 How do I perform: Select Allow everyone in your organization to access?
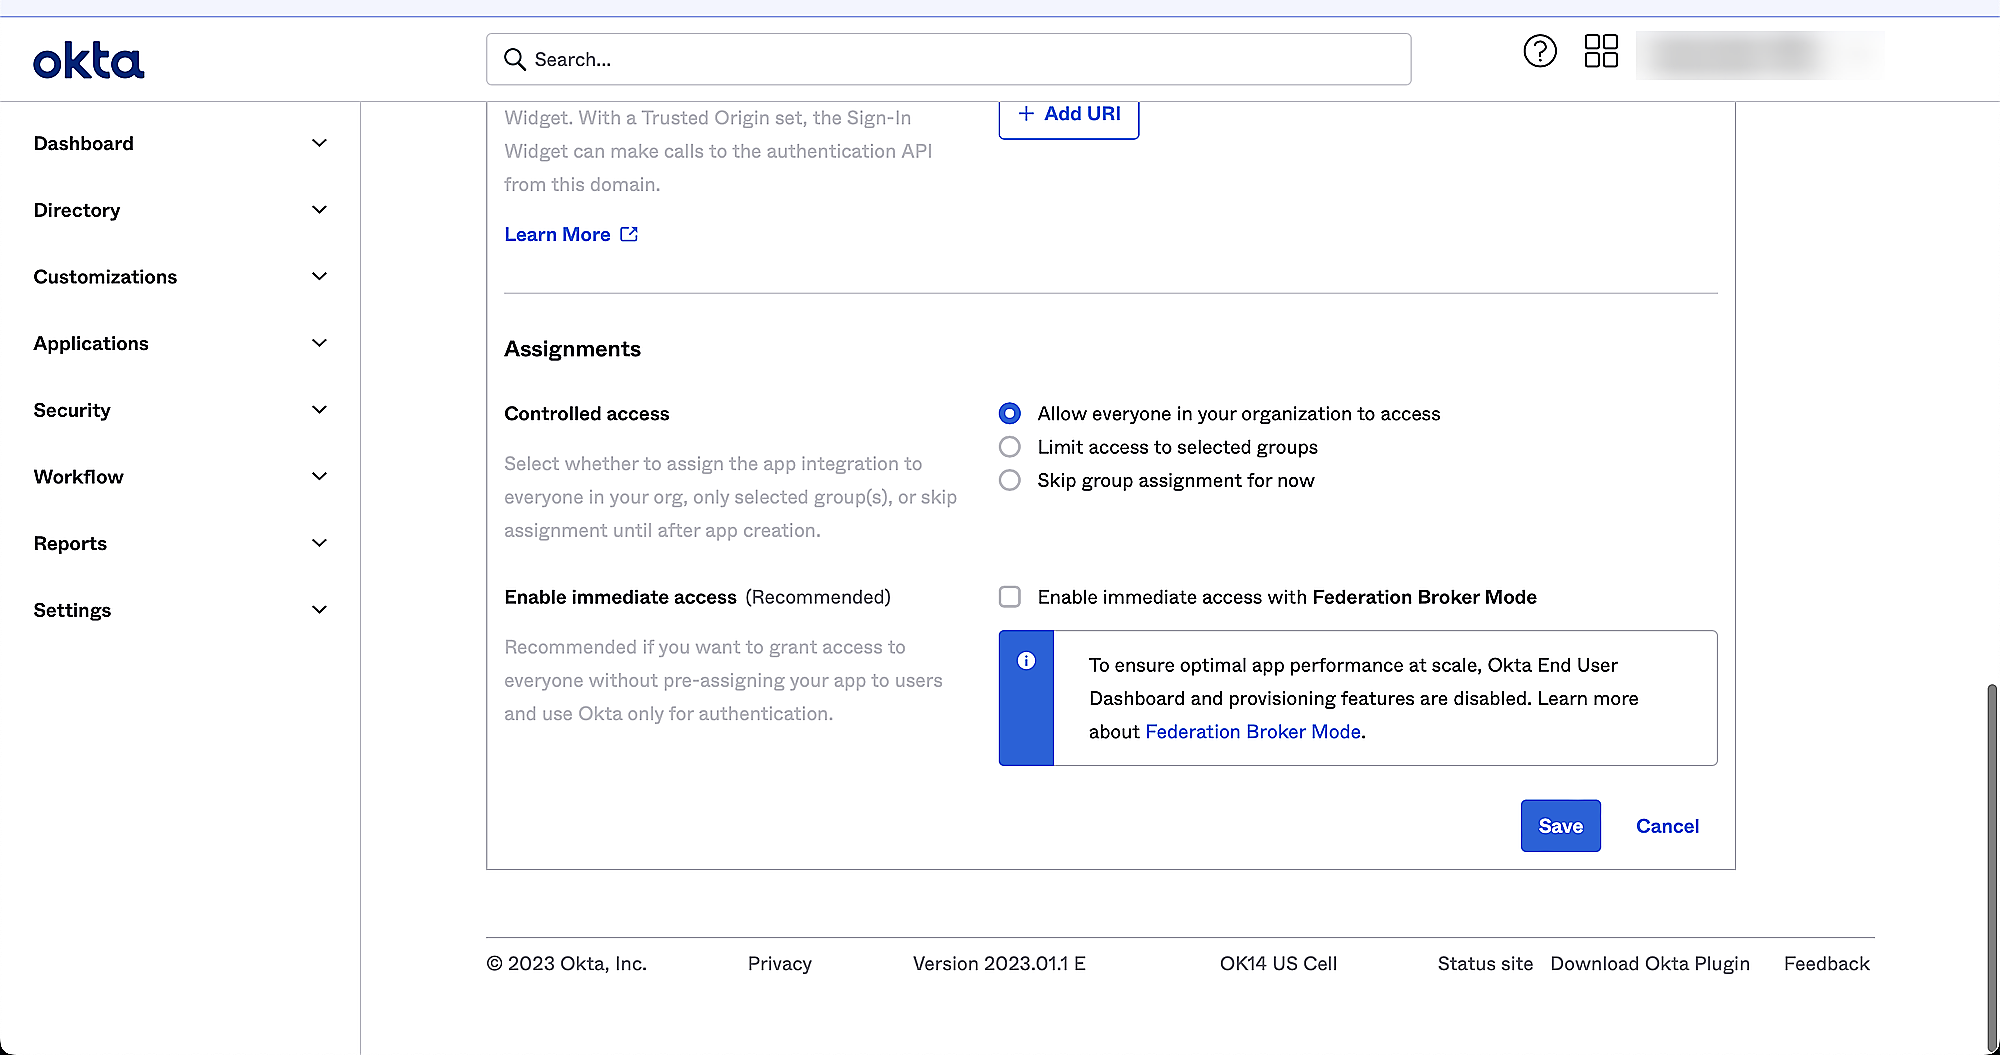point(1010,414)
